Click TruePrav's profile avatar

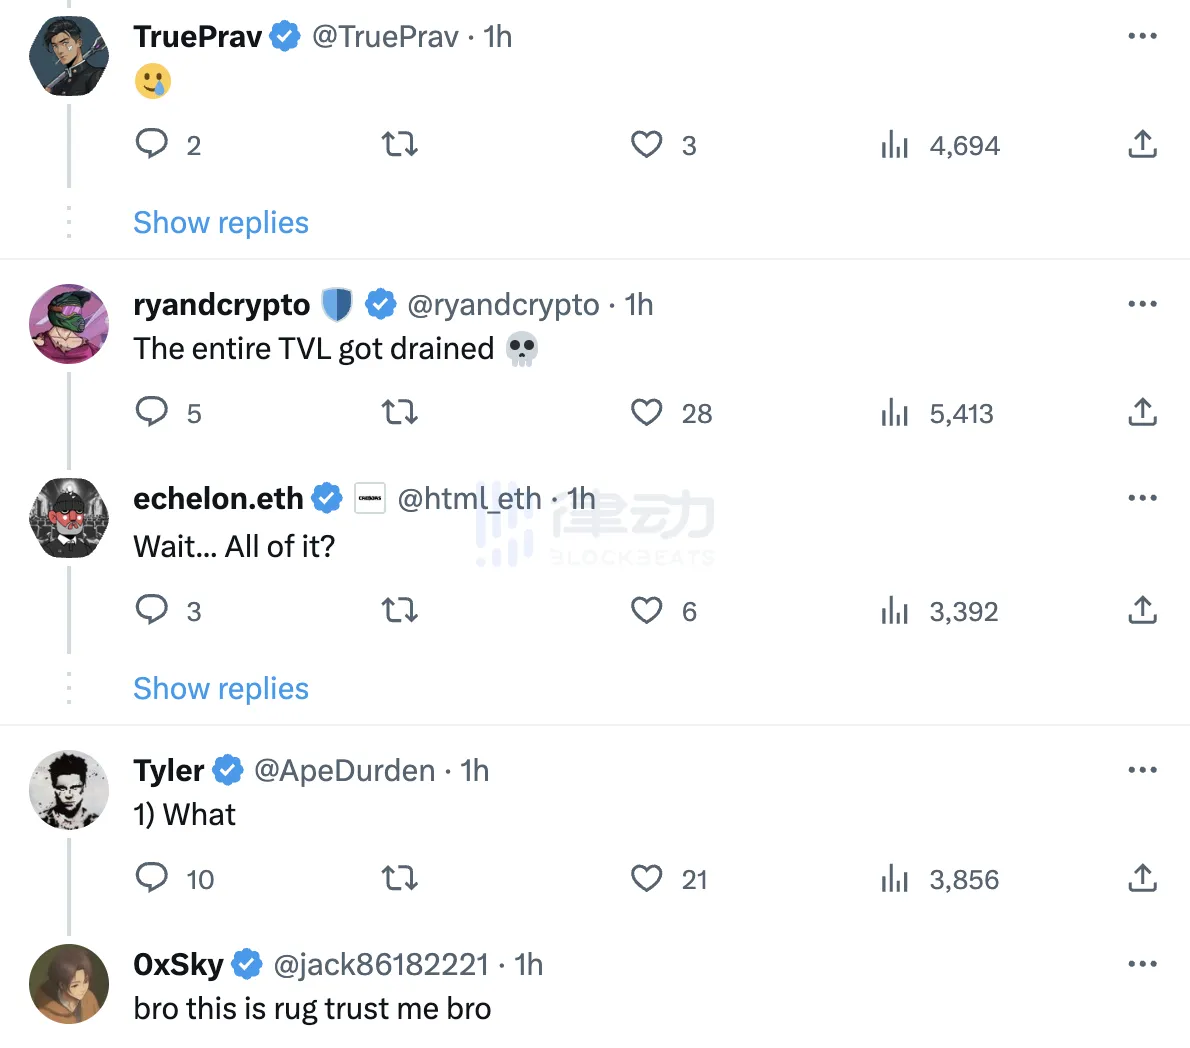pos(69,56)
